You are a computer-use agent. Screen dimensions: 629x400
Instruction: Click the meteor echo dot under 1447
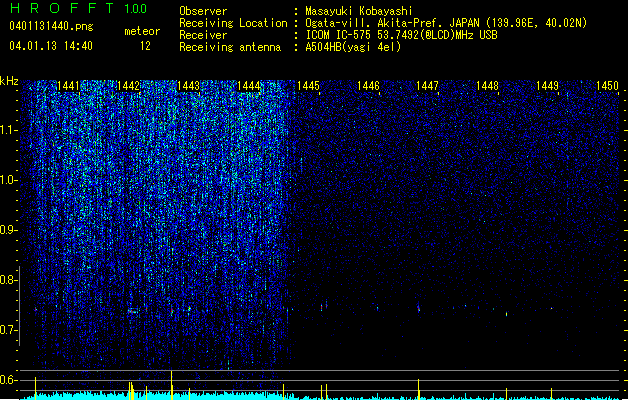pos(419,309)
